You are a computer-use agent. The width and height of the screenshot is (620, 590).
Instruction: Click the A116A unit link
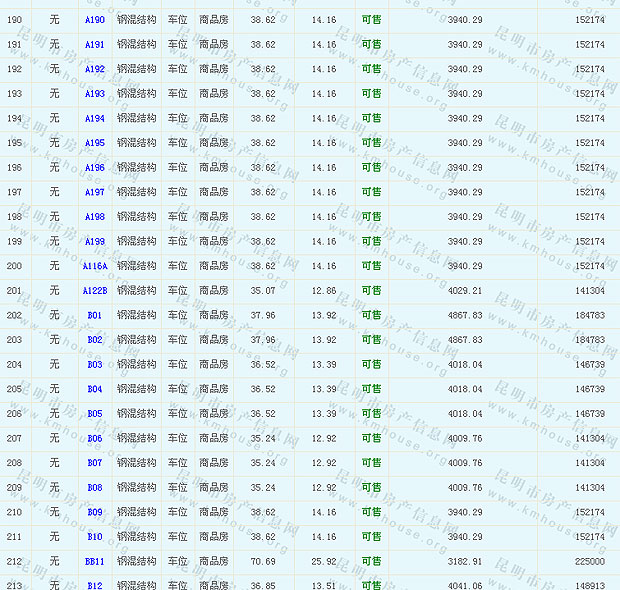pos(95,266)
